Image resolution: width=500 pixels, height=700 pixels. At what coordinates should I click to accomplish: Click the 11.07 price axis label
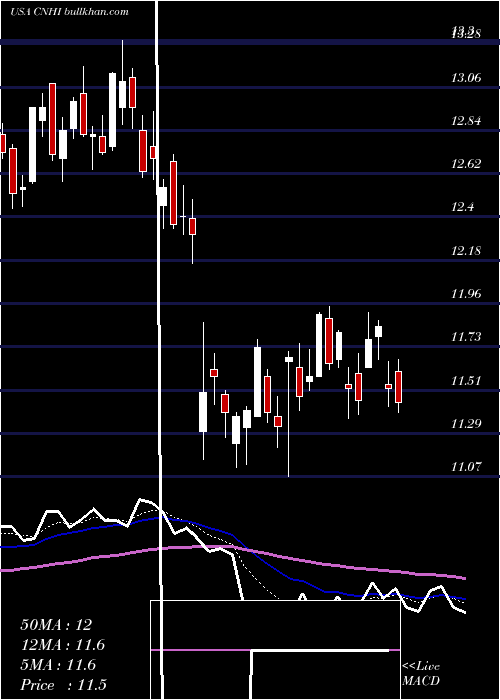(x=466, y=467)
